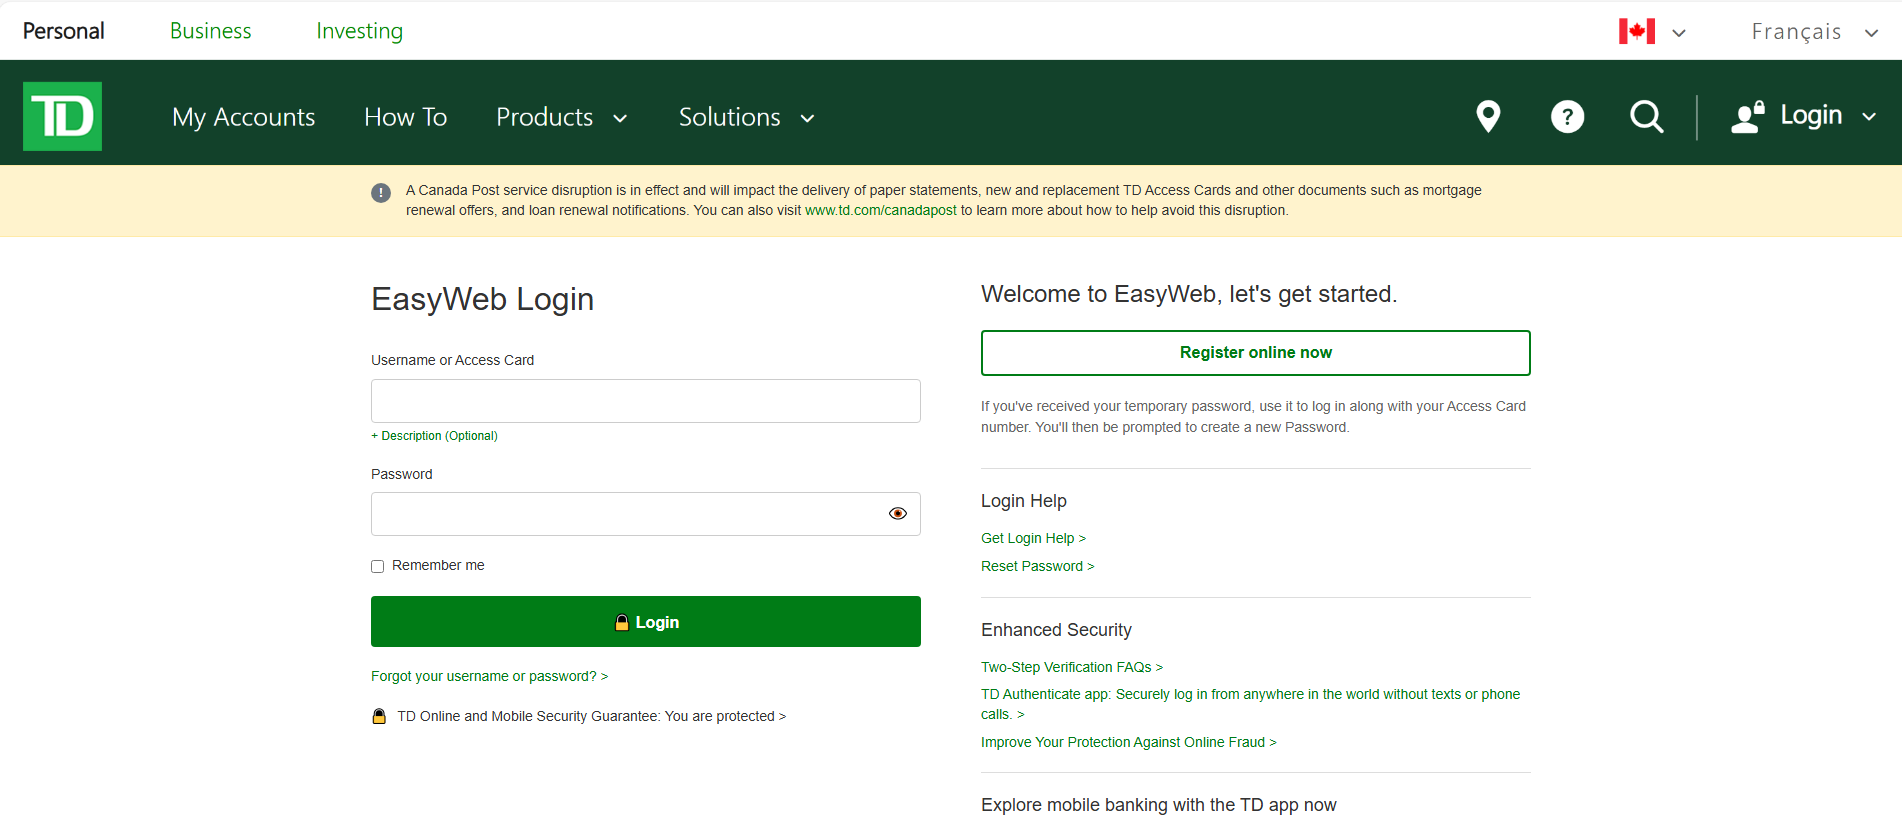Focus the Username or Access Card field
This screenshot has width=1902, height=818.
click(x=646, y=401)
